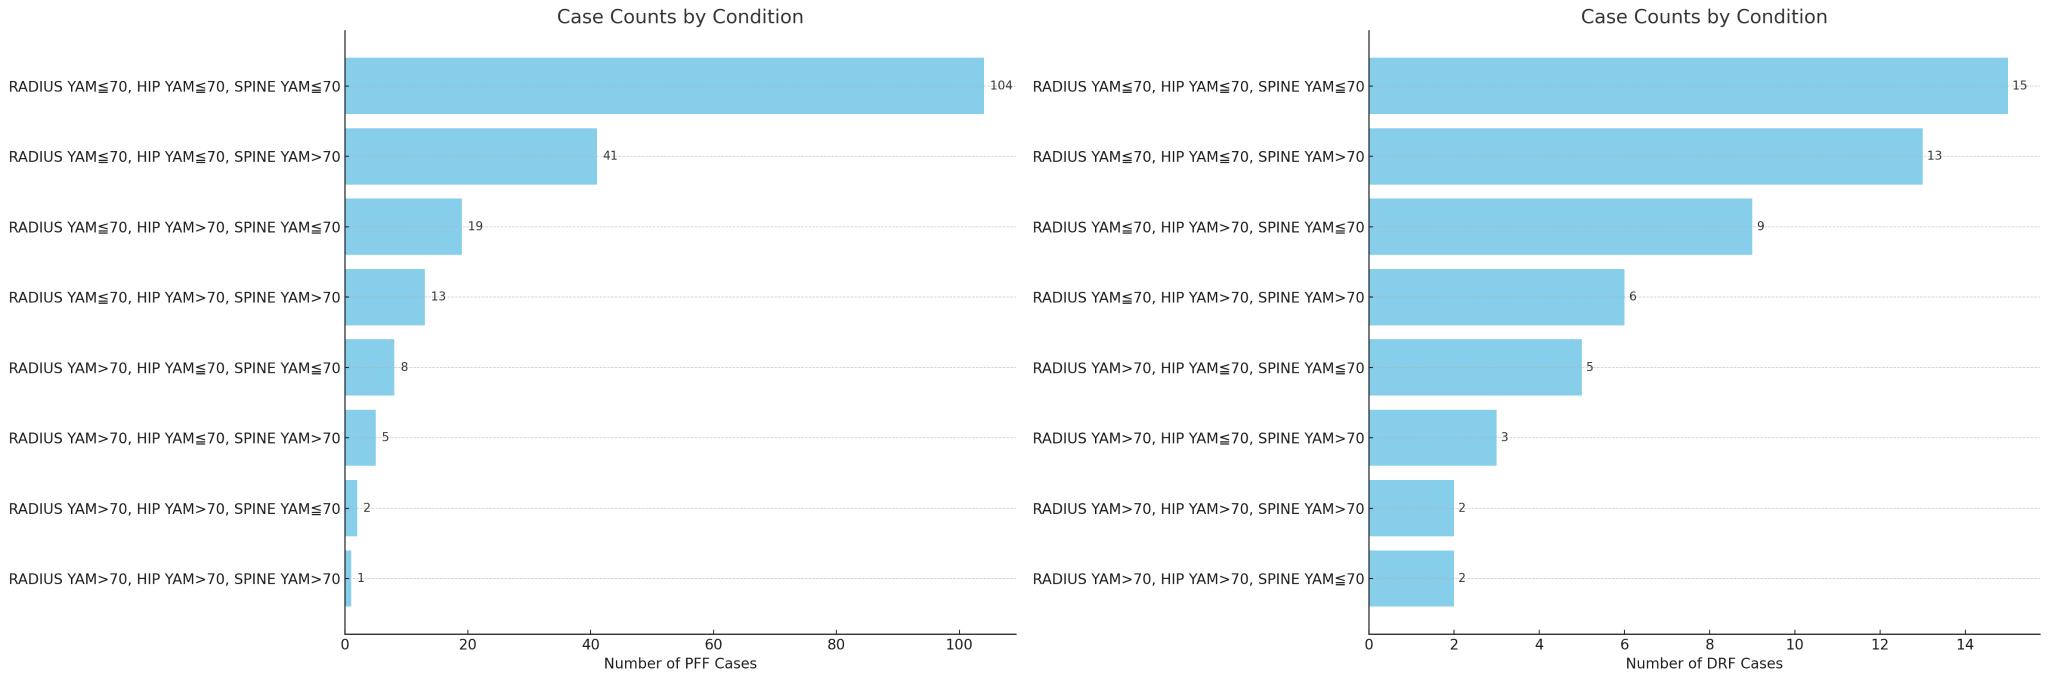Screen dimensions: 2048x680
Task: Click the value label 104 beside top bar
Action: click(1001, 86)
